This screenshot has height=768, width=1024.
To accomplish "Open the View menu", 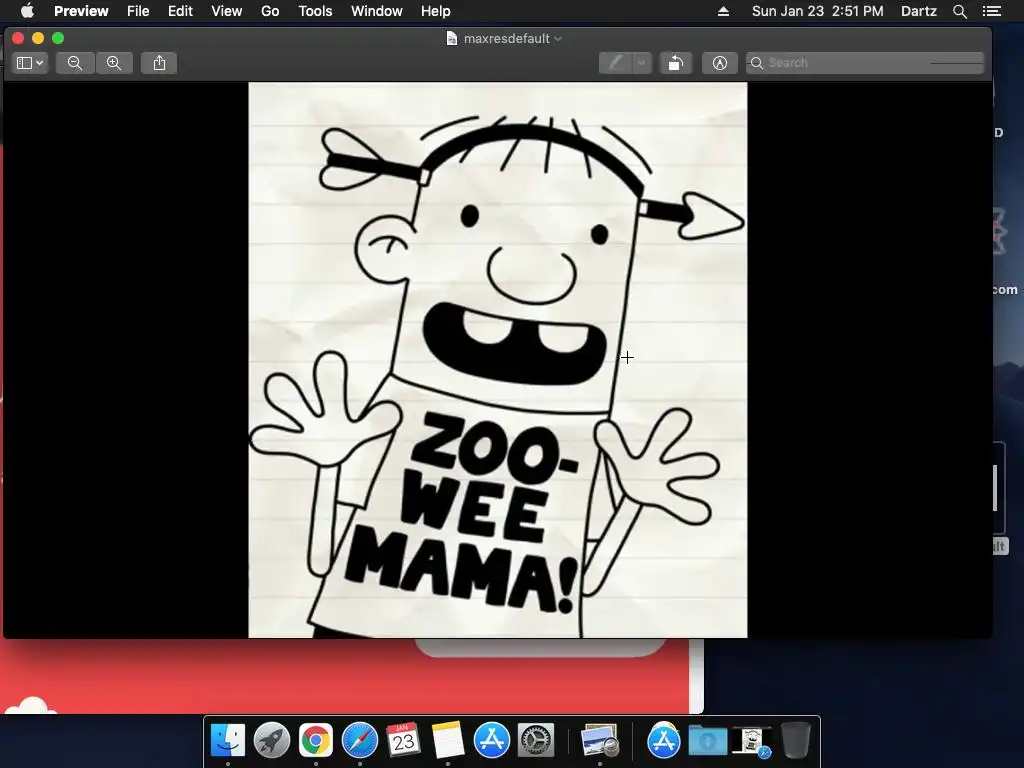I will tap(227, 11).
